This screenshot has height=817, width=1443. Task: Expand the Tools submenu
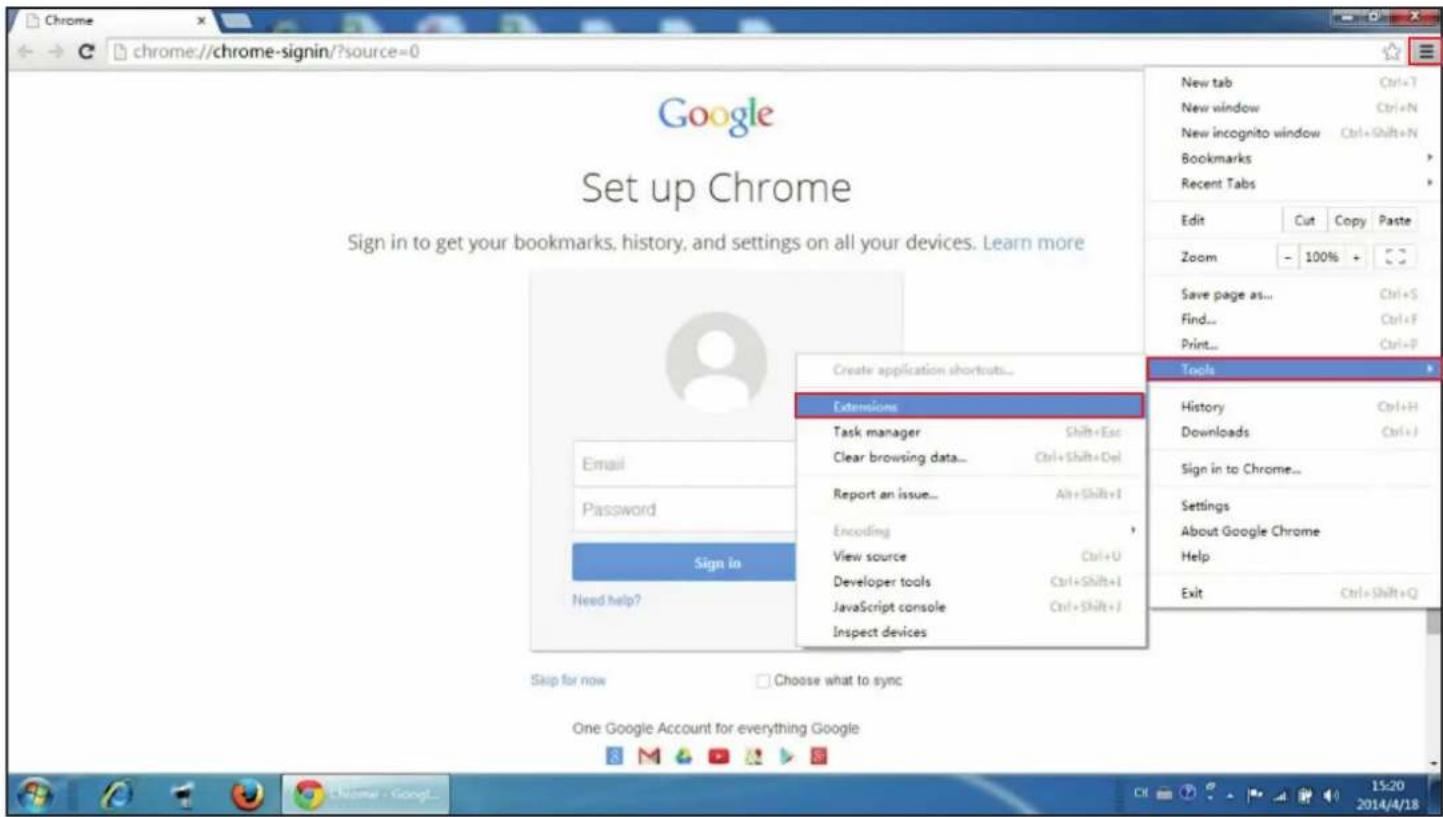point(1294,369)
